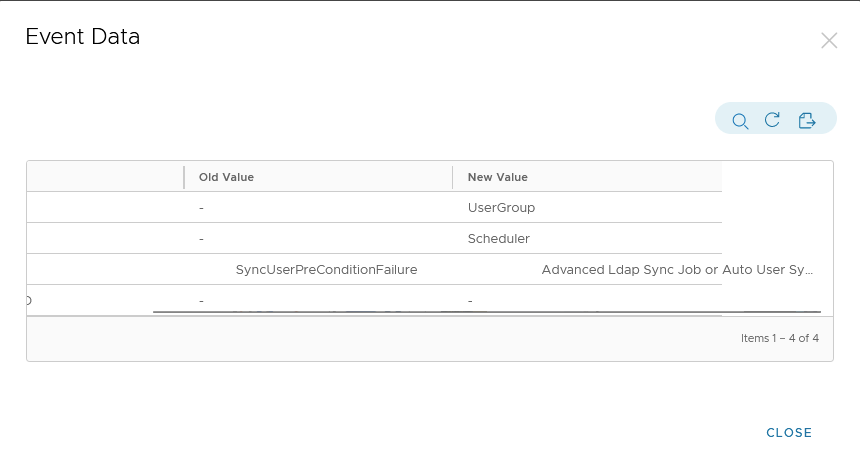This screenshot has width=860, height=471.
Task: Click the search magnifier icon
Action: [740, 121]
